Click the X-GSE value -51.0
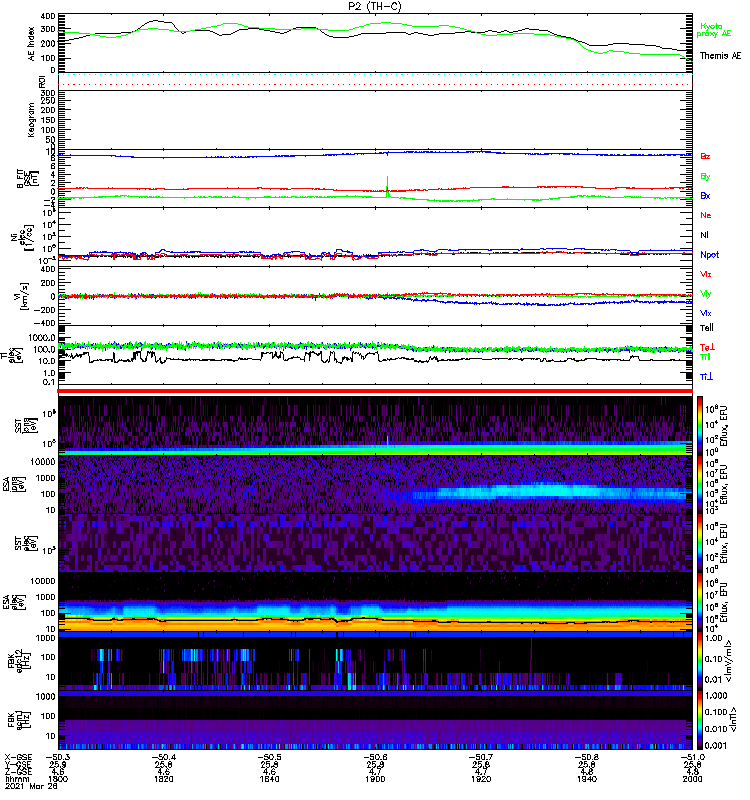The height and width of the screenshot is (800, 750). pyautogui.click(x=692, y=757)
